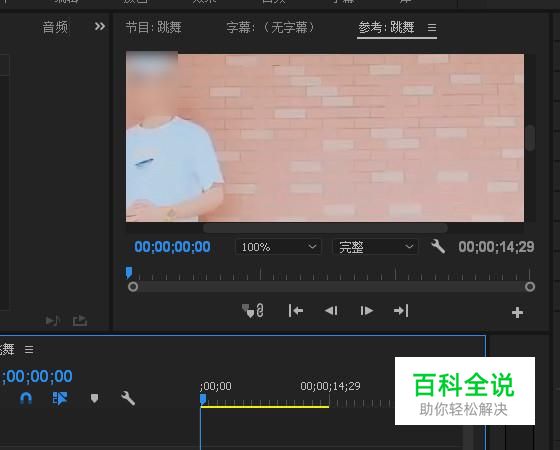
Task: Click the blue playhead timecode 00;00;00;00
Action: 172,247
